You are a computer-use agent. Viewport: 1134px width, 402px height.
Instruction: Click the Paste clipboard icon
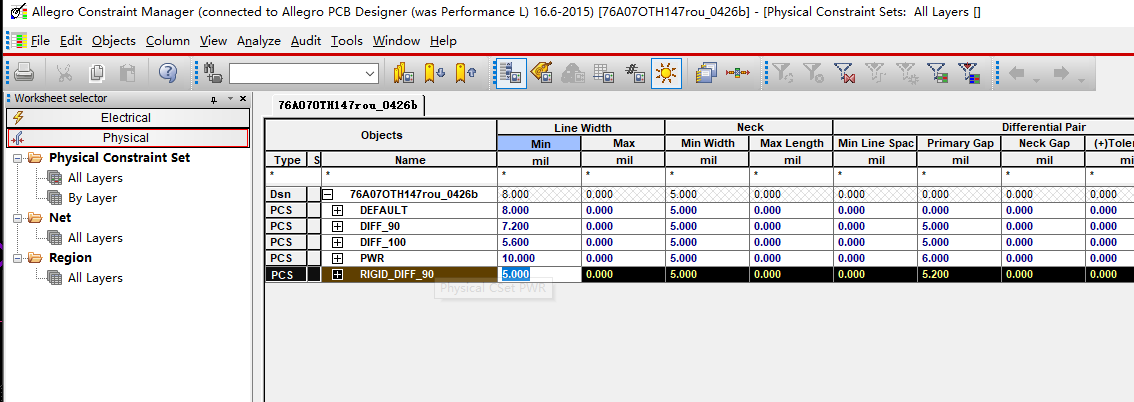pos(128,72)
